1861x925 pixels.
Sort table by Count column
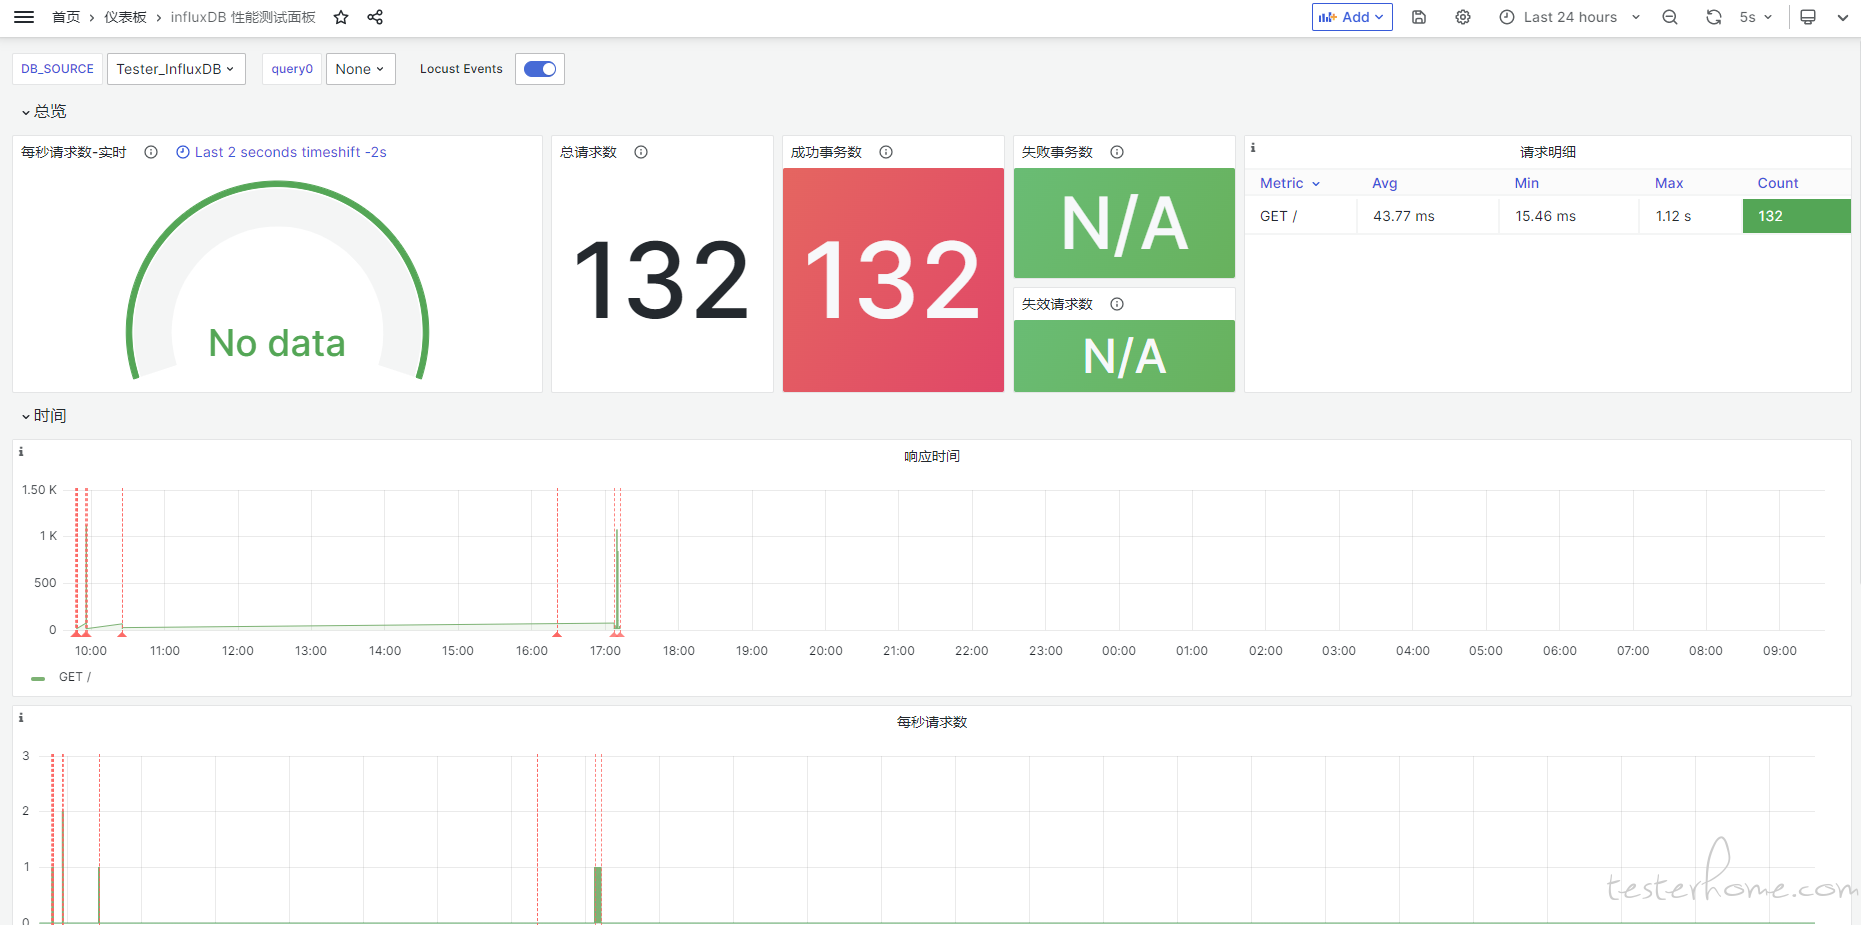point(1778,183)
